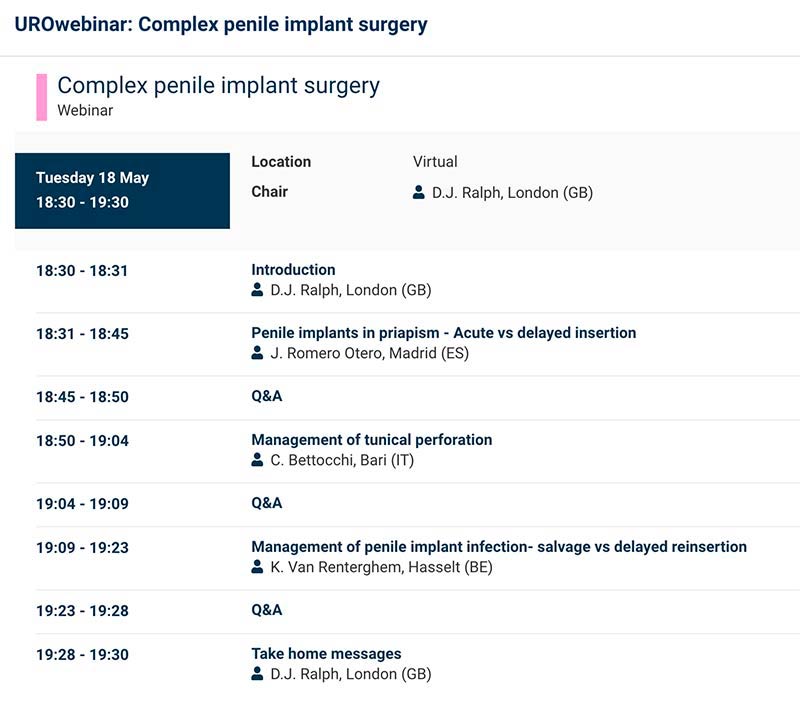Viewport: 800px width, 707px height.
Task: Click person icon next to C. Bettocchi
Action: pyautogui.click(x=258, y=461)
